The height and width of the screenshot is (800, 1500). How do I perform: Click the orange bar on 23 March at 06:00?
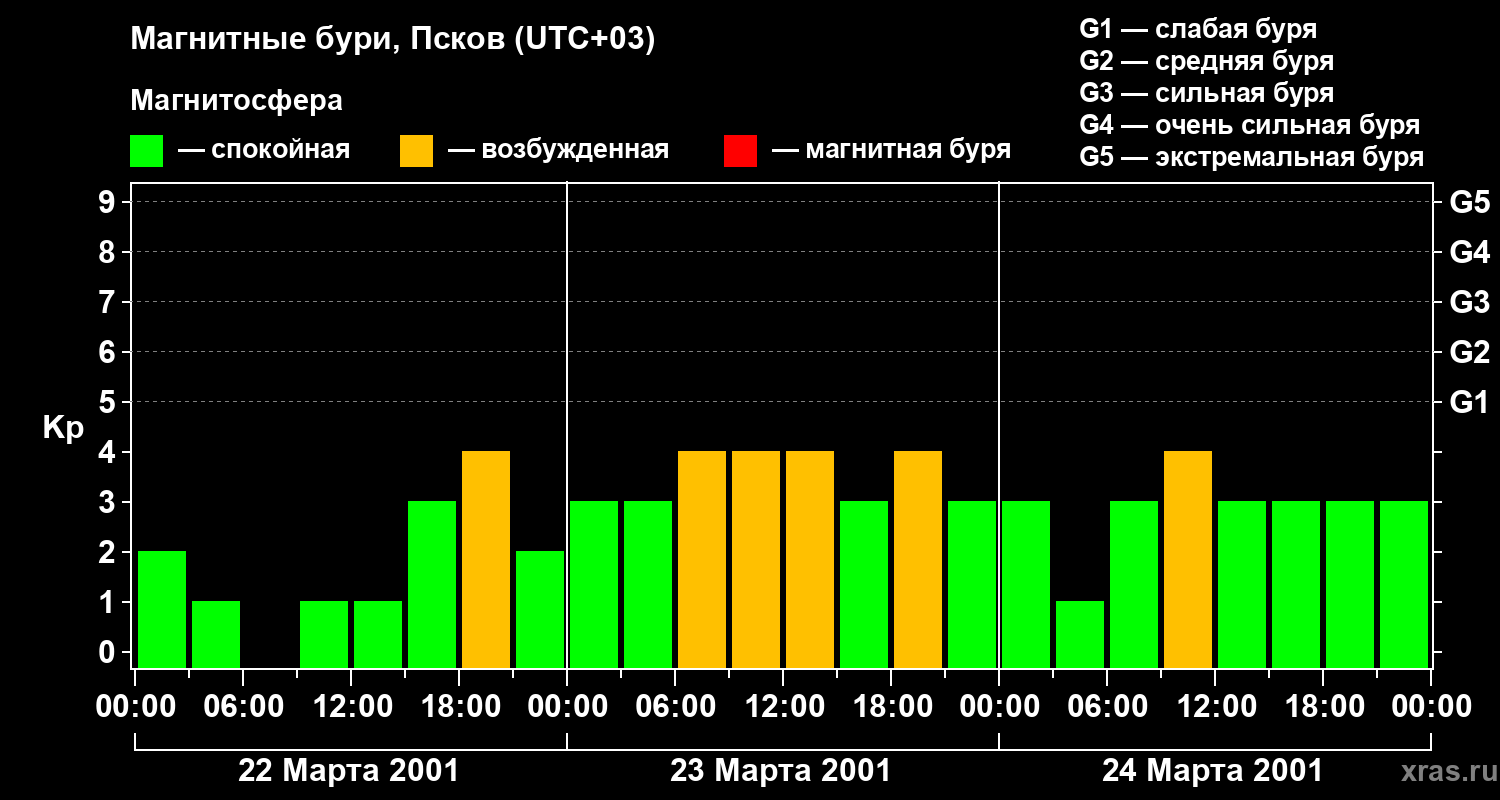(702, 559)
